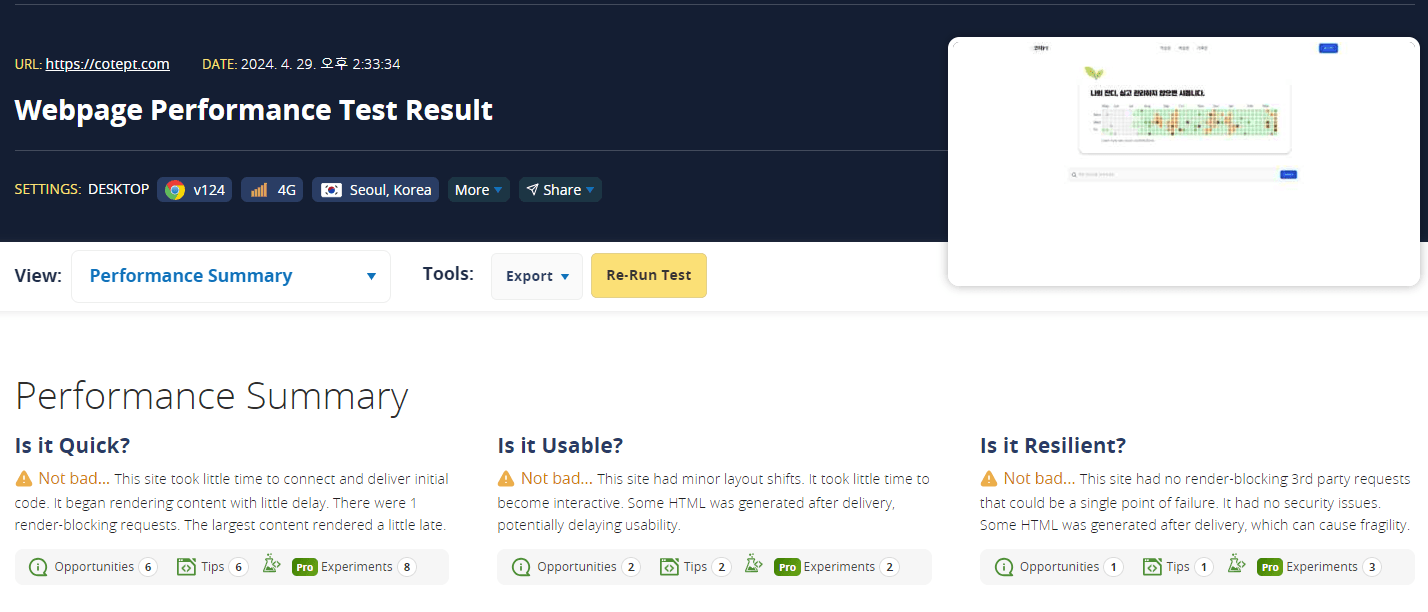Click the render-blocking requests count link
The image size is (1428, 612).
point(414,502)
